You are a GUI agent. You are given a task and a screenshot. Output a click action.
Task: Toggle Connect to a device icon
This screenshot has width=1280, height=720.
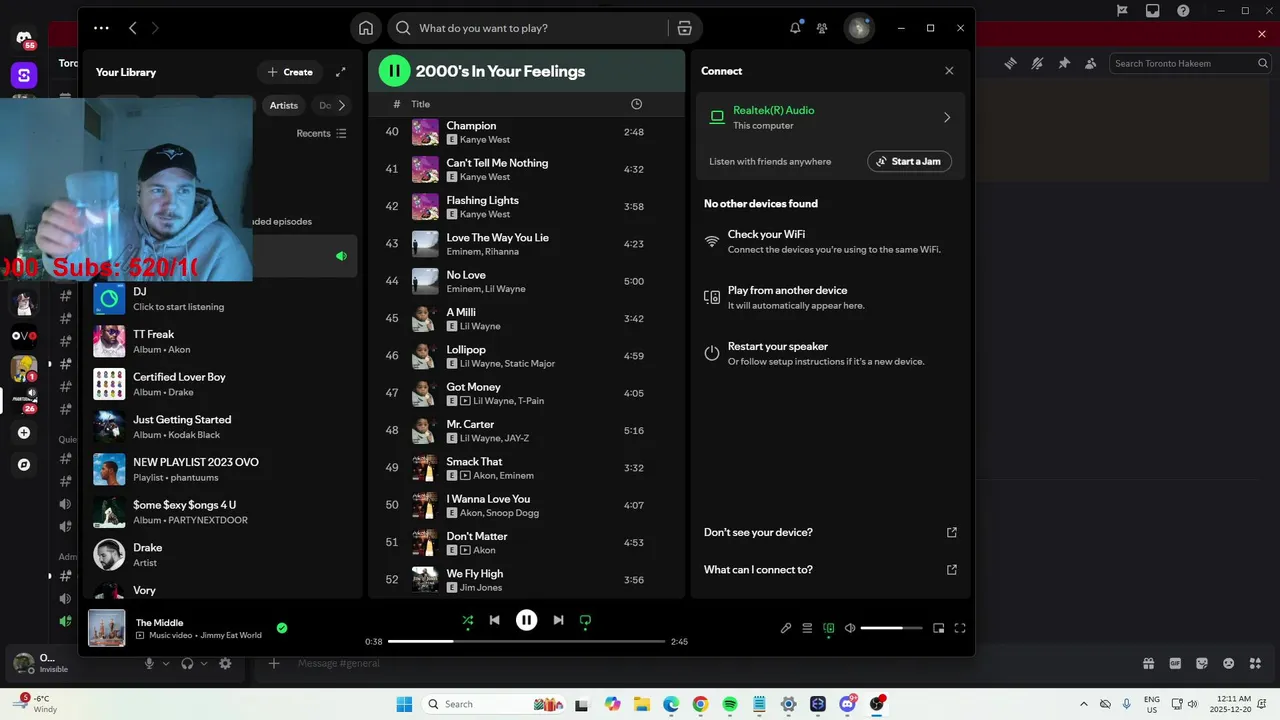tap(829, 628)
